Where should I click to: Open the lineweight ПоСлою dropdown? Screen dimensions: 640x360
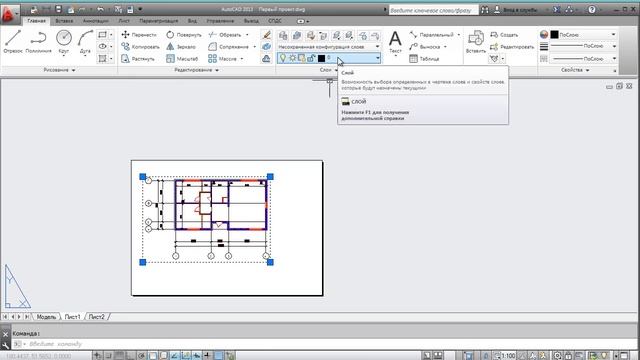583,47
